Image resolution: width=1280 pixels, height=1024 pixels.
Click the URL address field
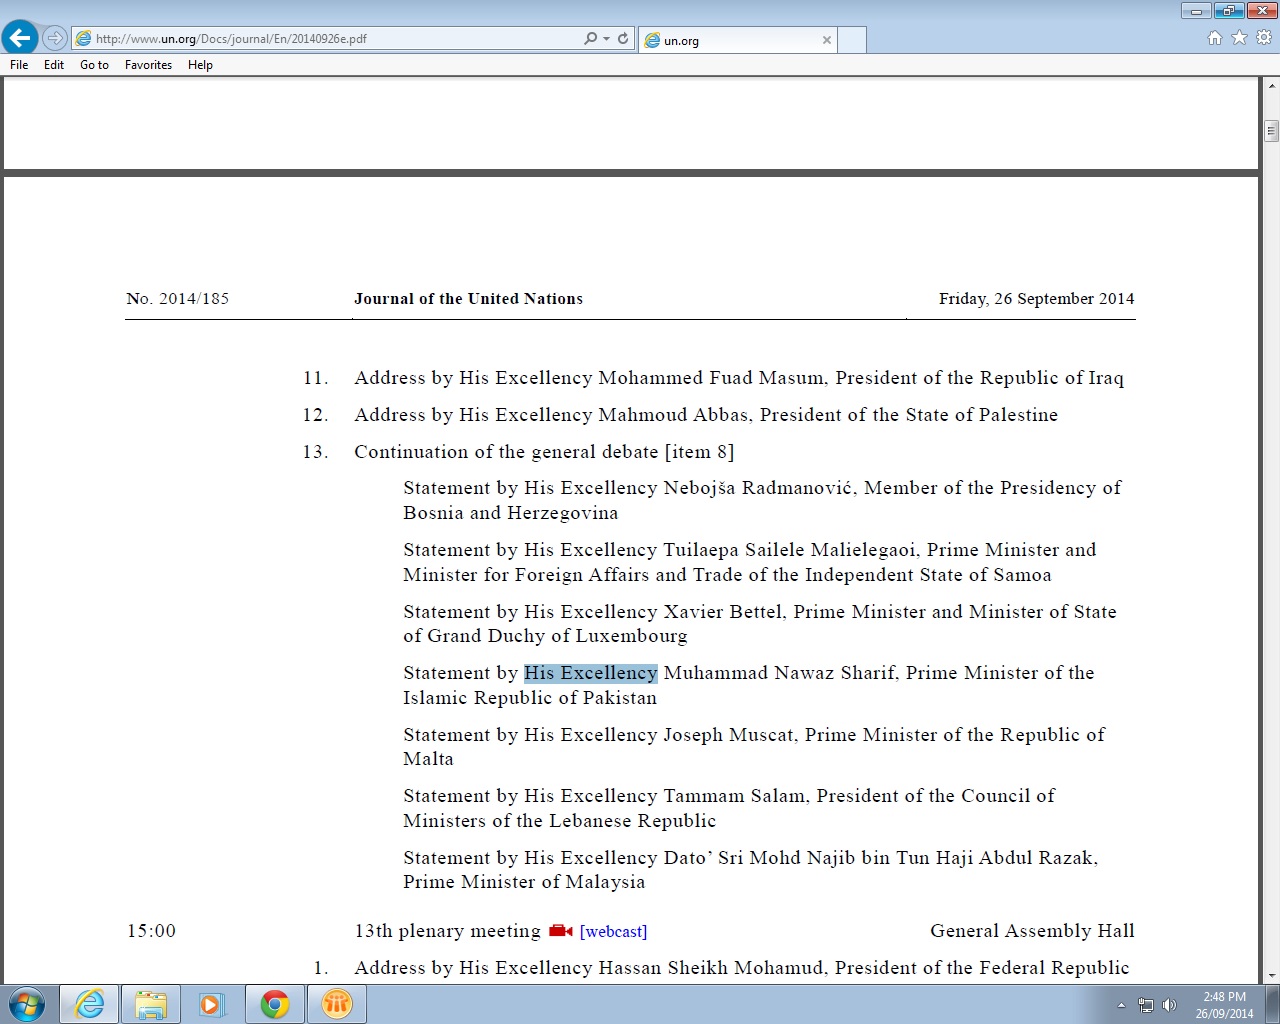[x=330, y=39]
